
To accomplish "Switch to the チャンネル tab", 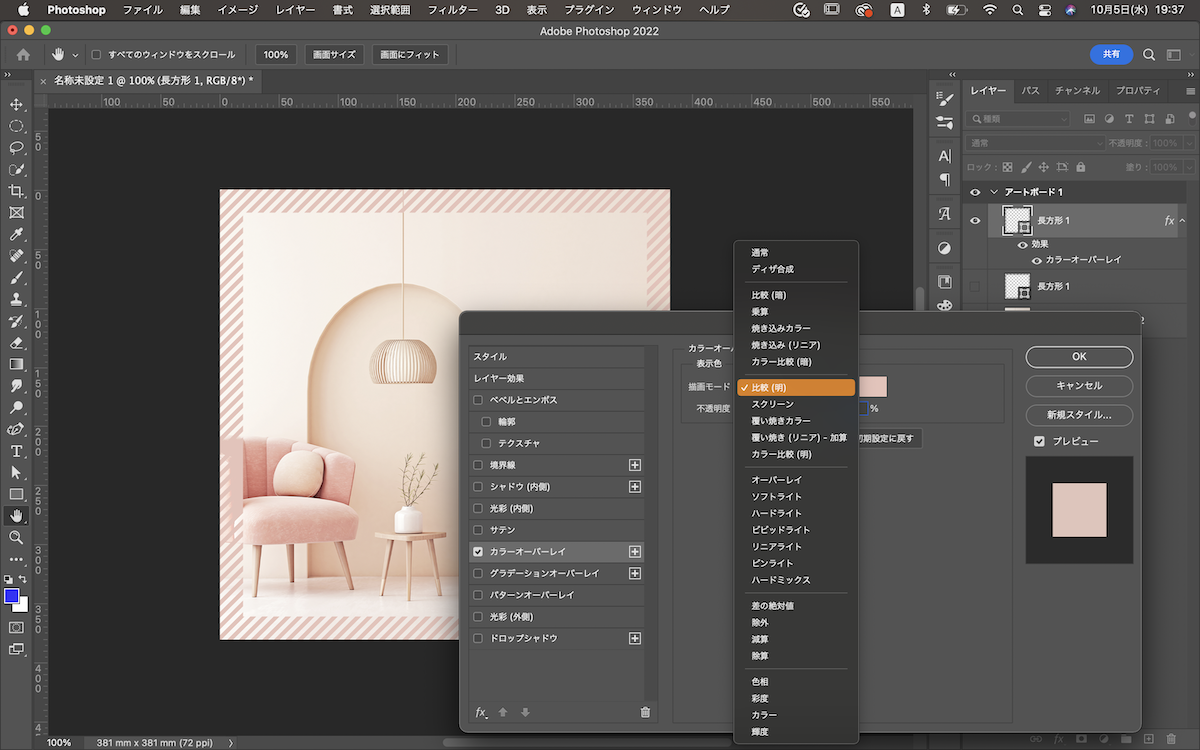I will tap(1077, 91).
